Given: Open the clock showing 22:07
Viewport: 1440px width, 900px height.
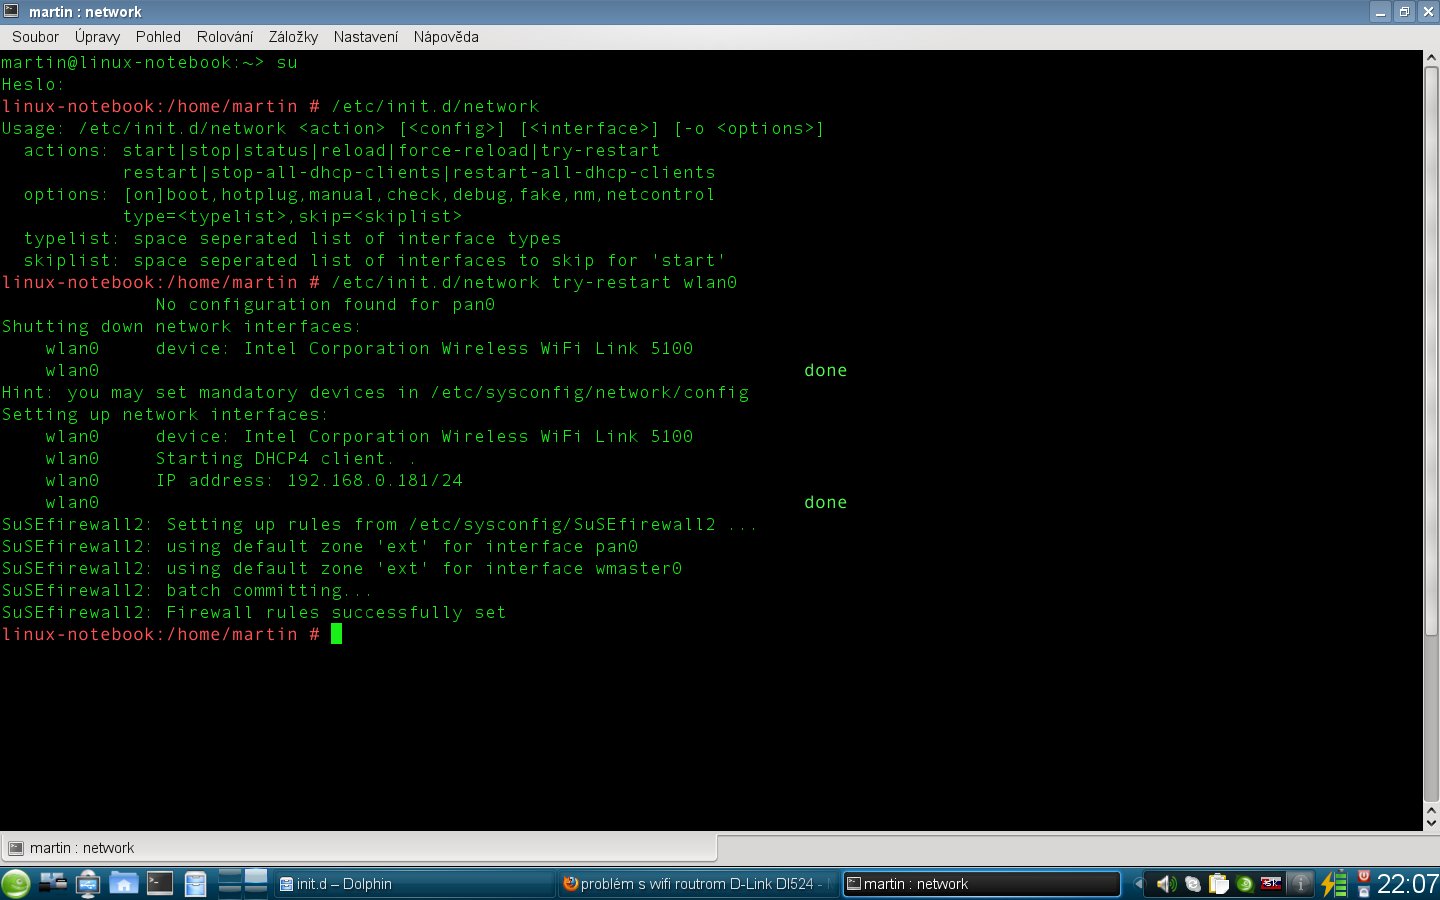Looking at the screenshot, I should (x=1407, y=884).
